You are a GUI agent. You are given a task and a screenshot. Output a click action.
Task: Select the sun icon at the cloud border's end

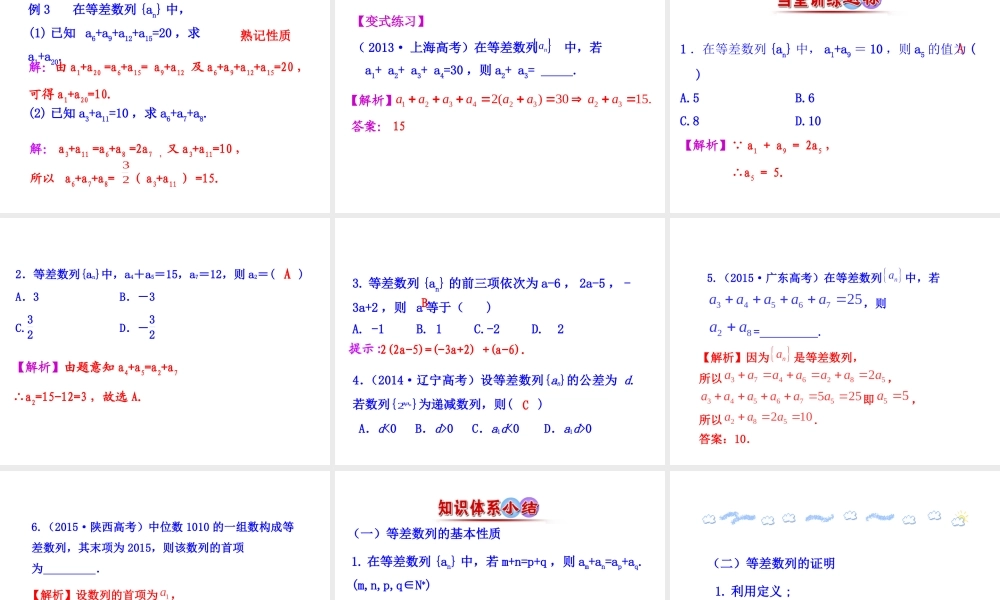(960, 518)
